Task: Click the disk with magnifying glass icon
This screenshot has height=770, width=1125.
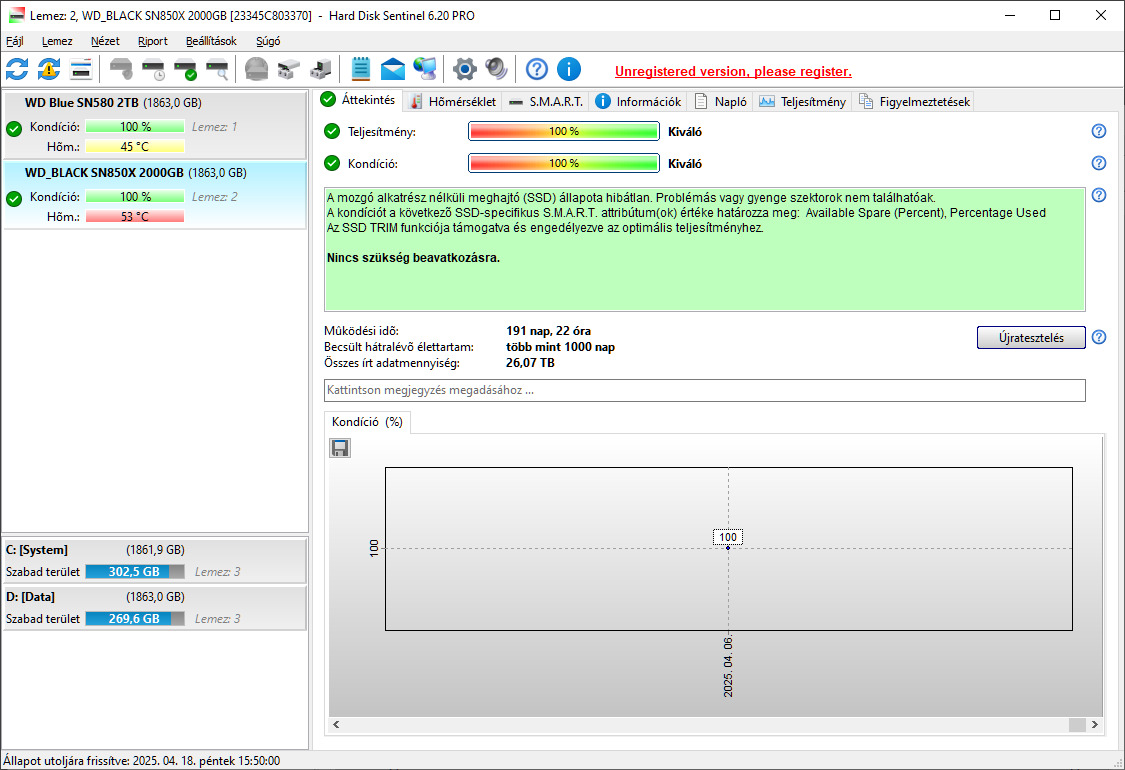Action: 217,70
